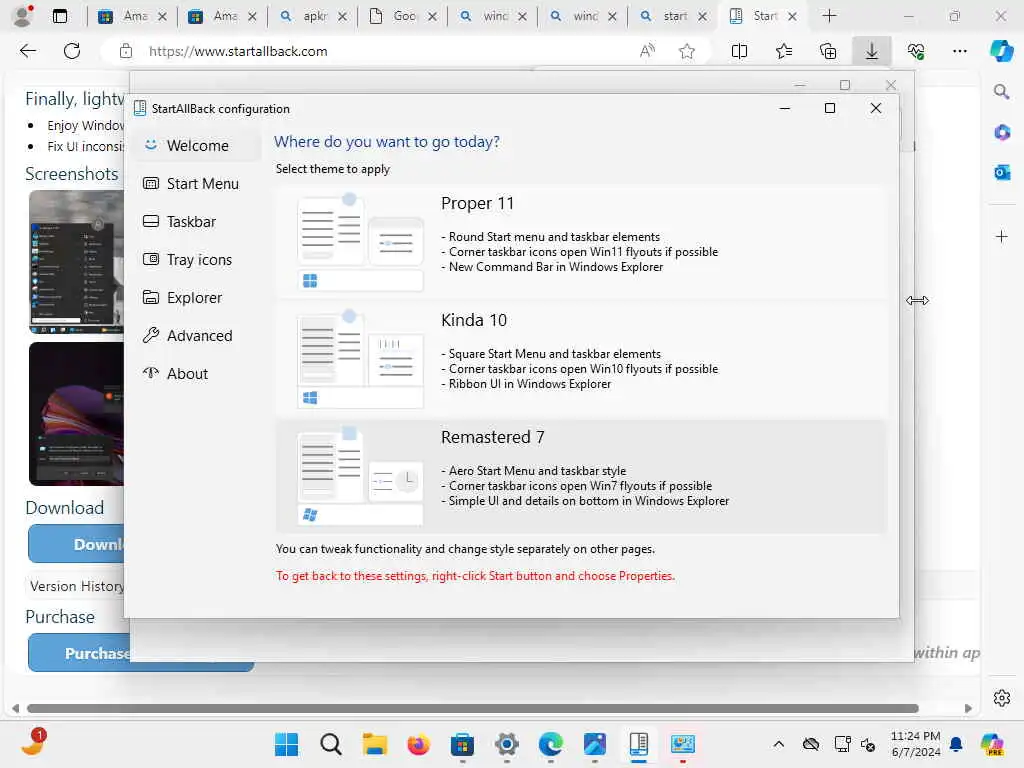The width and height of the screenshot is (1024, 768).
Task: Open the About page in sidebar
Action: point(197,373)
